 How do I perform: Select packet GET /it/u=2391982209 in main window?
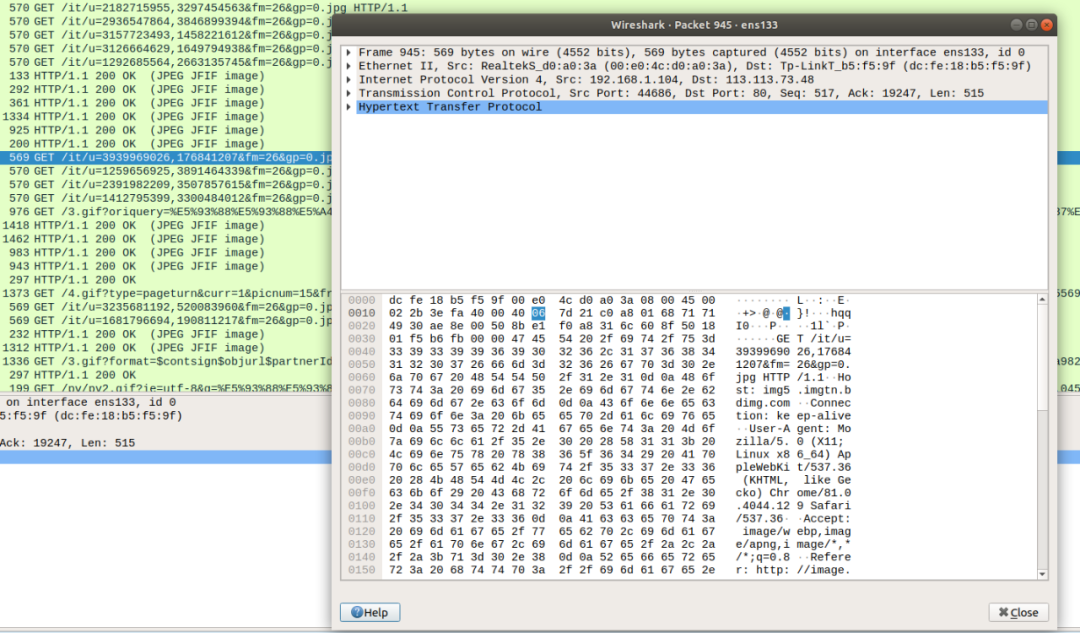pyautogui.click(x=166, y=185)
